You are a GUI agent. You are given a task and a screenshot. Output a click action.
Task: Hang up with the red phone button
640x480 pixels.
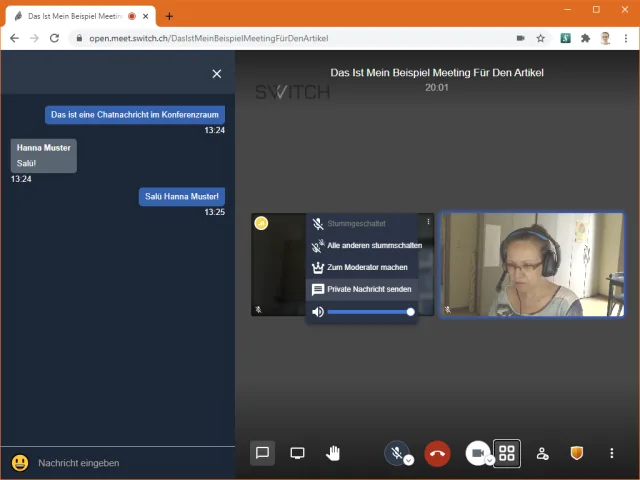click(437, 454)
